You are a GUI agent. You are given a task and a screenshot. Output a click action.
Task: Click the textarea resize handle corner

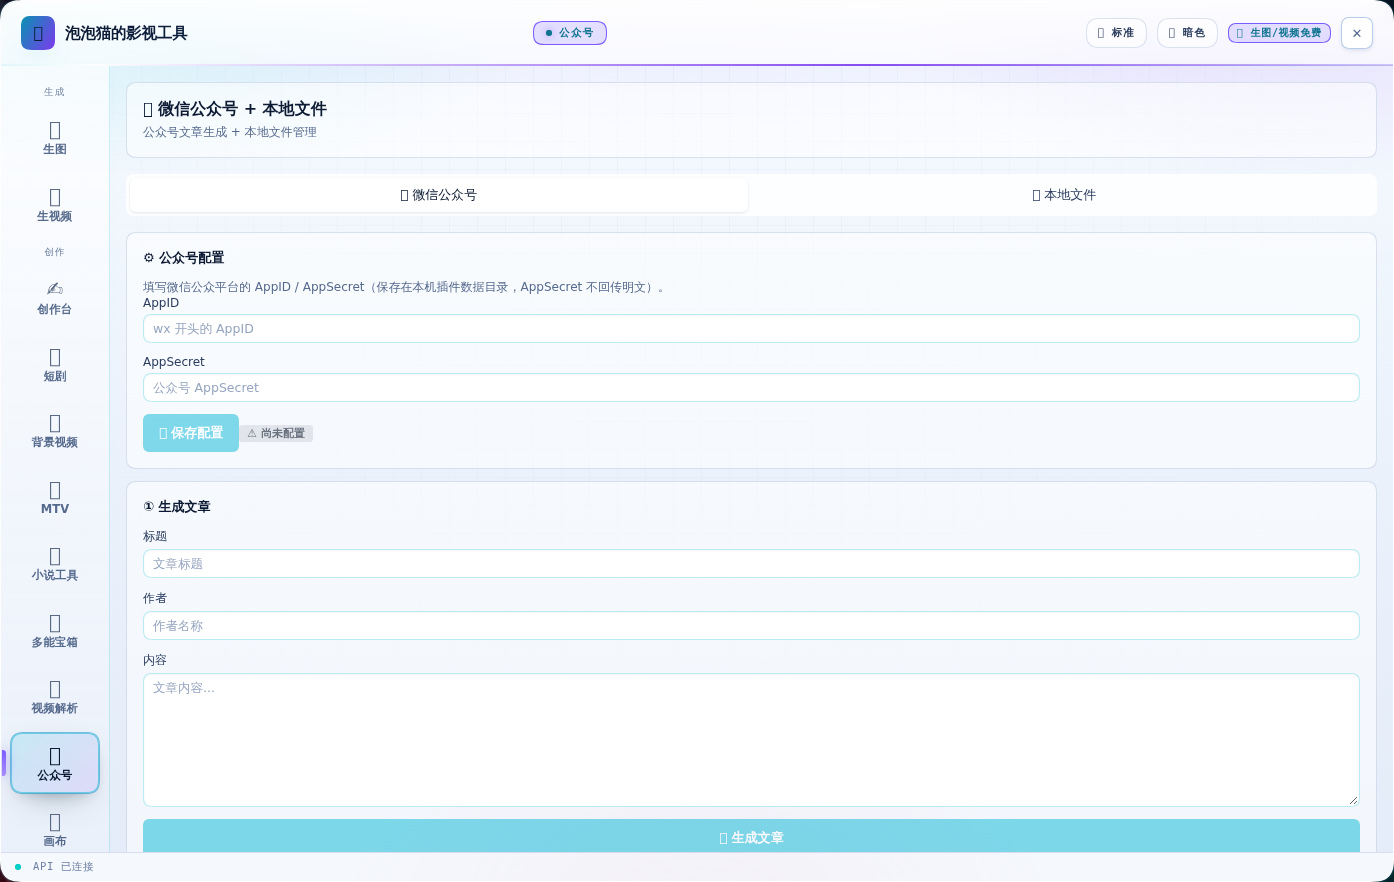[x=1353, y=800]
